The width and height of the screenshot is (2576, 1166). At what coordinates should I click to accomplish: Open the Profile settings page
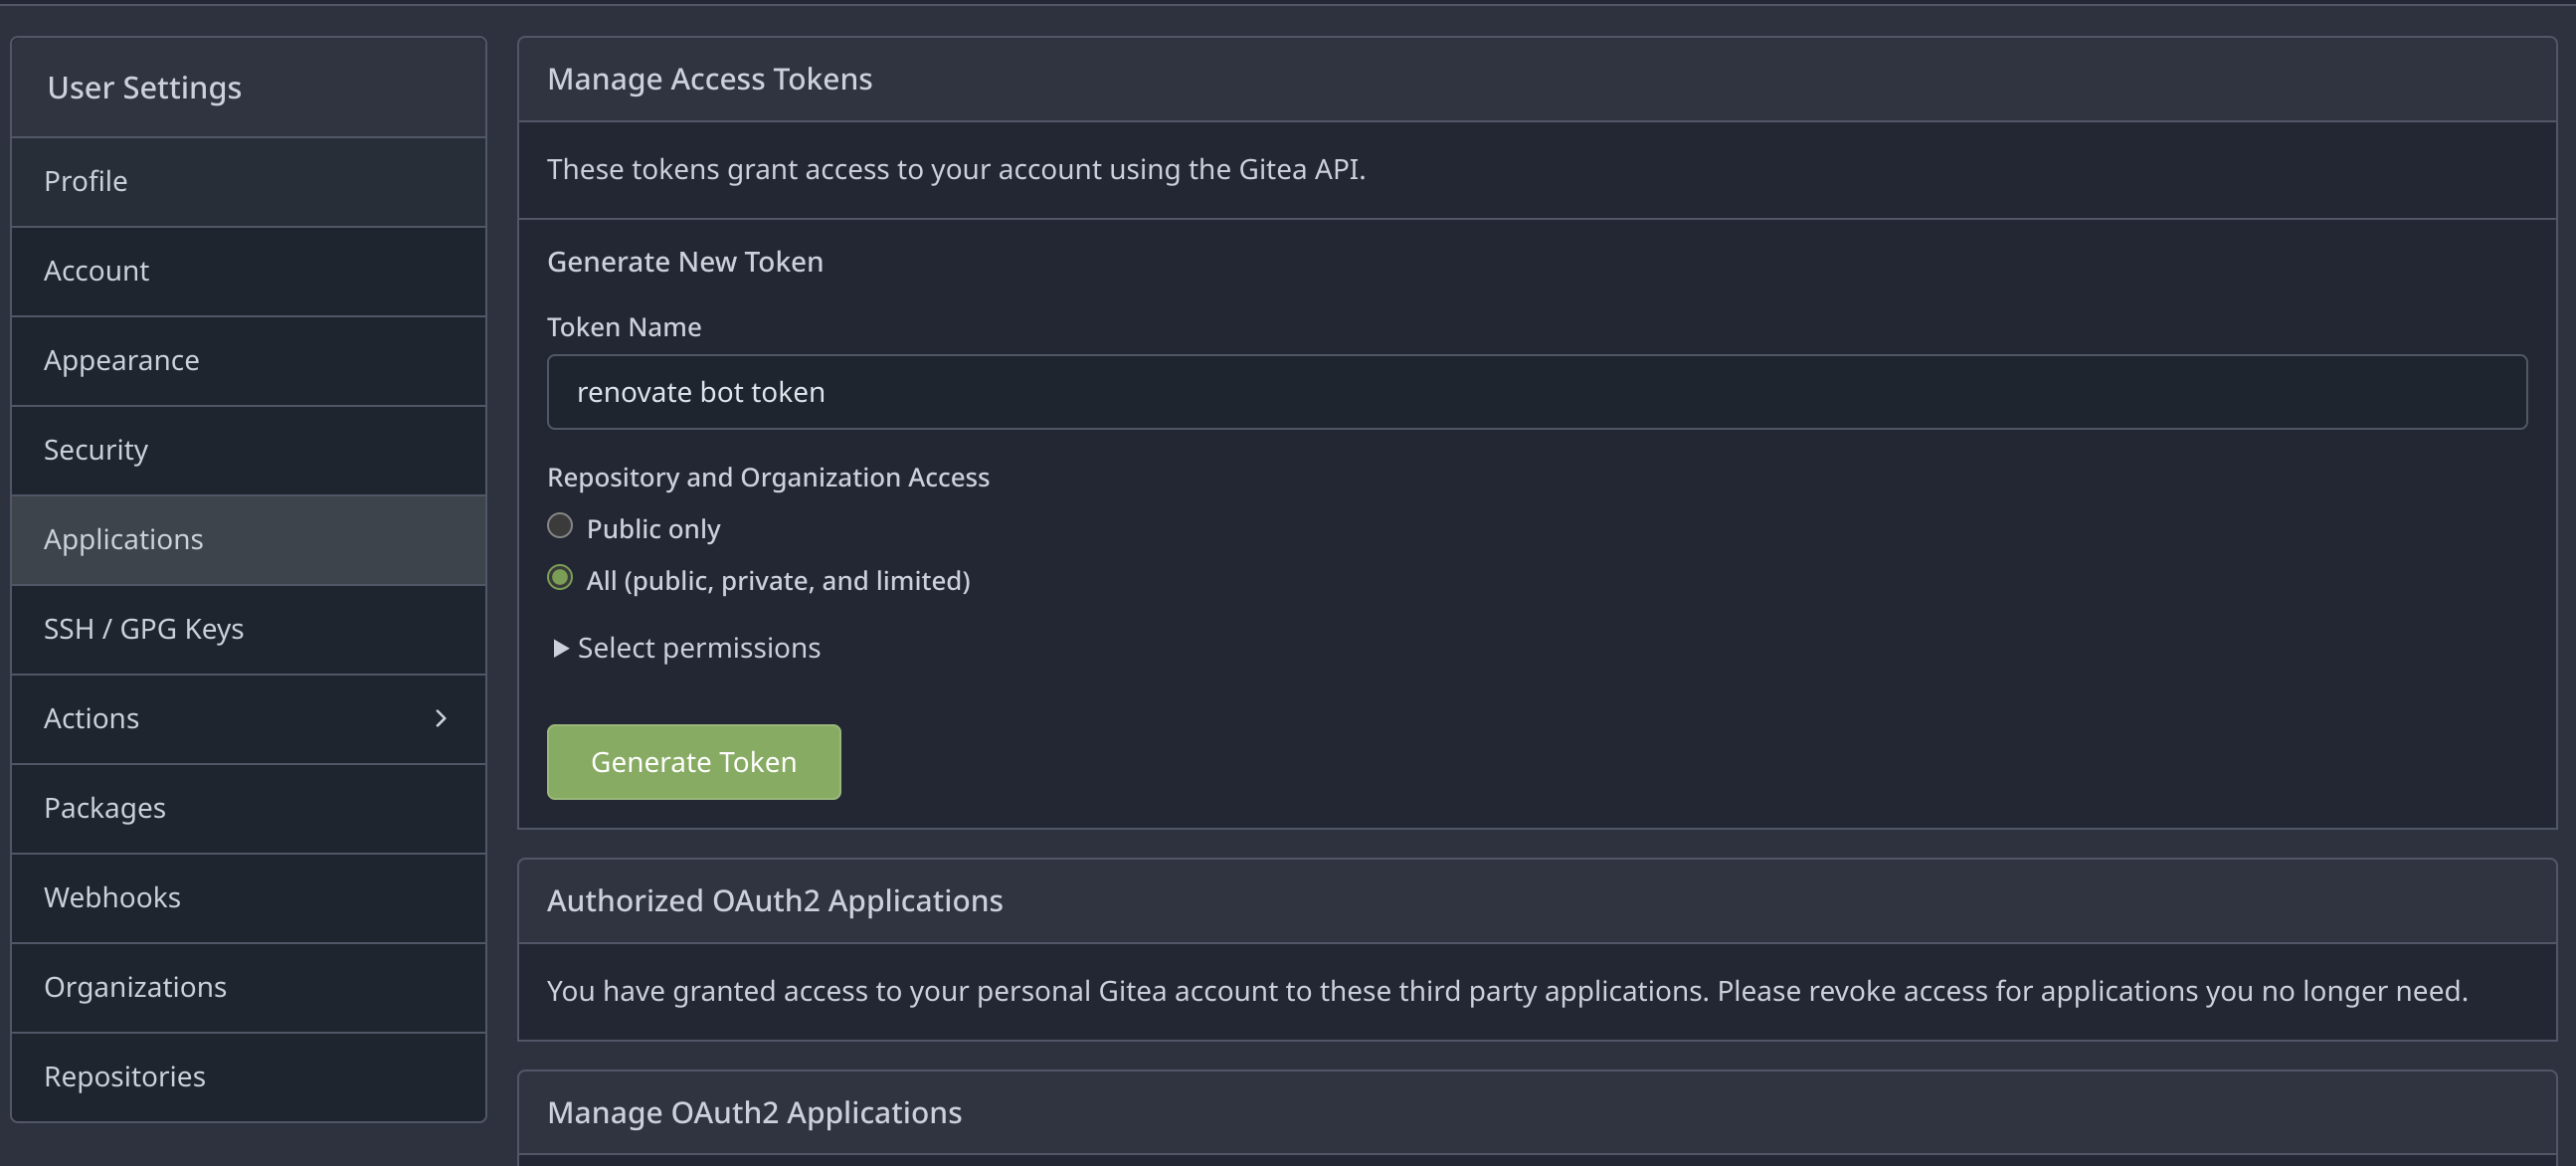tap(86, 181)
